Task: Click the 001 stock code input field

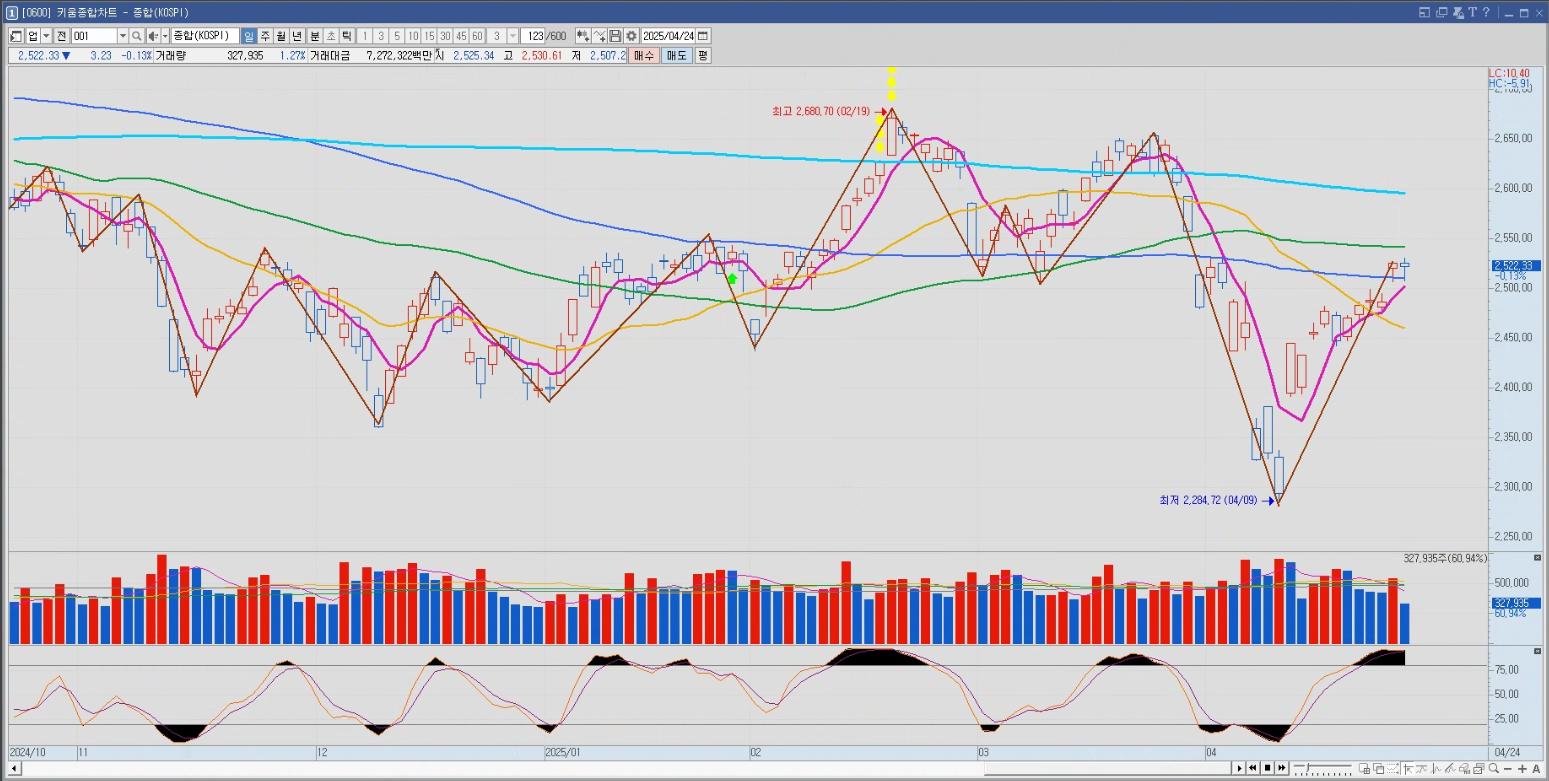Action: [x=94, y=35]
